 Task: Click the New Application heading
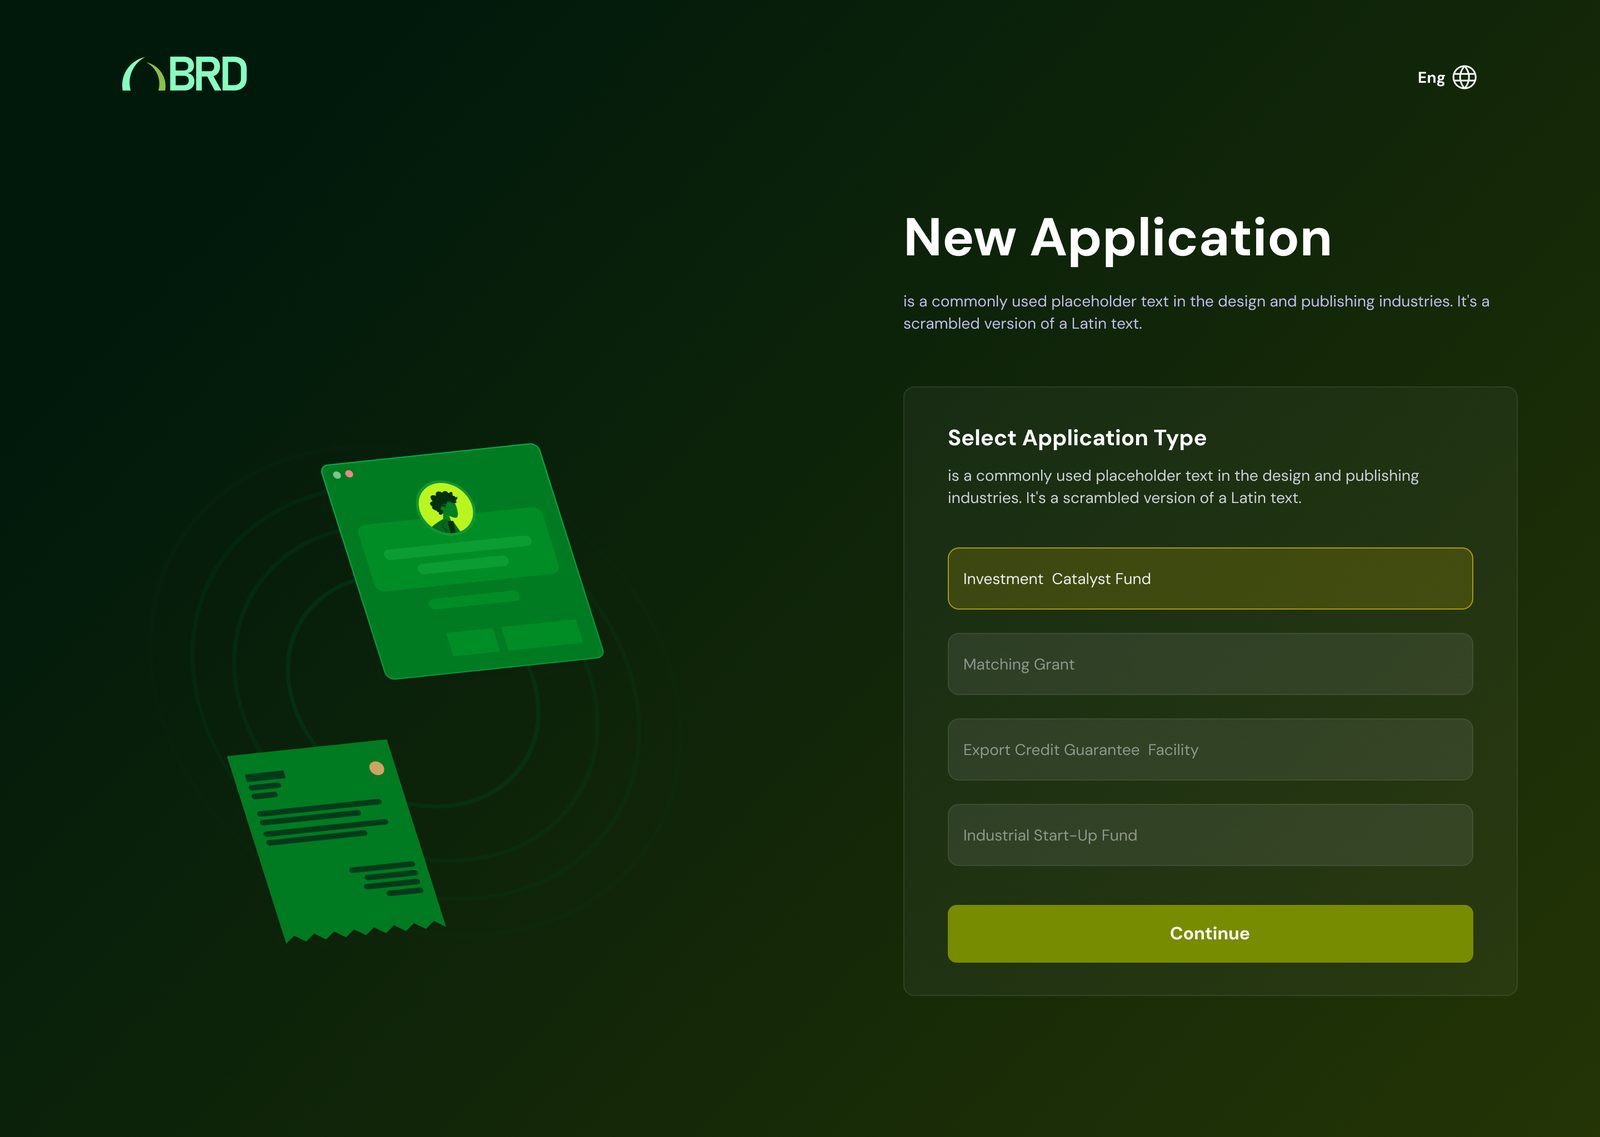[1117, 238]
